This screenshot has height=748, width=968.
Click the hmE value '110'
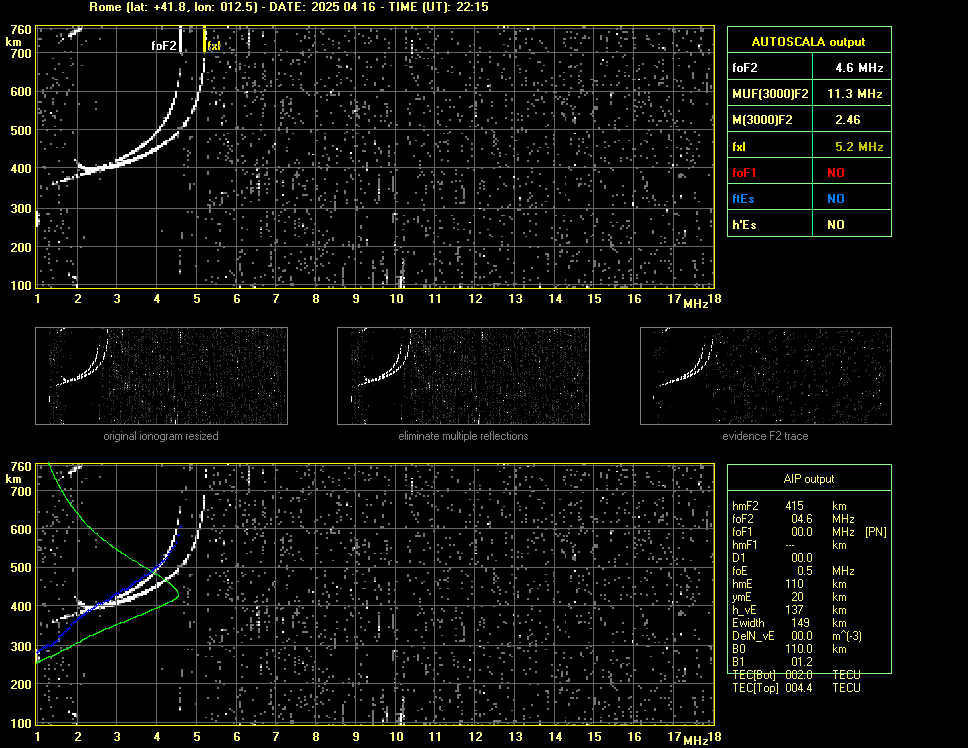(x=794, y=584)
